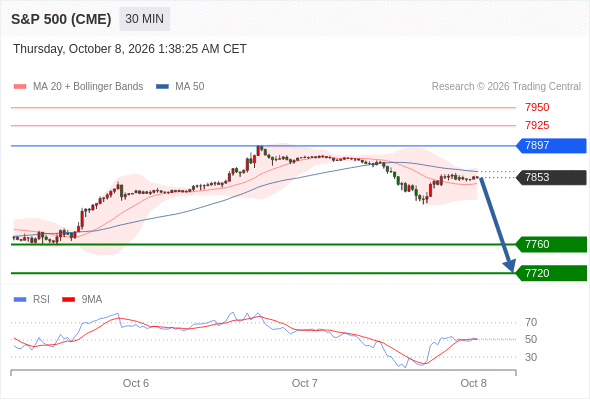Click the RSI legend label
The height and width of the screenshot is (400, 590).
click(x=41, y=300)
